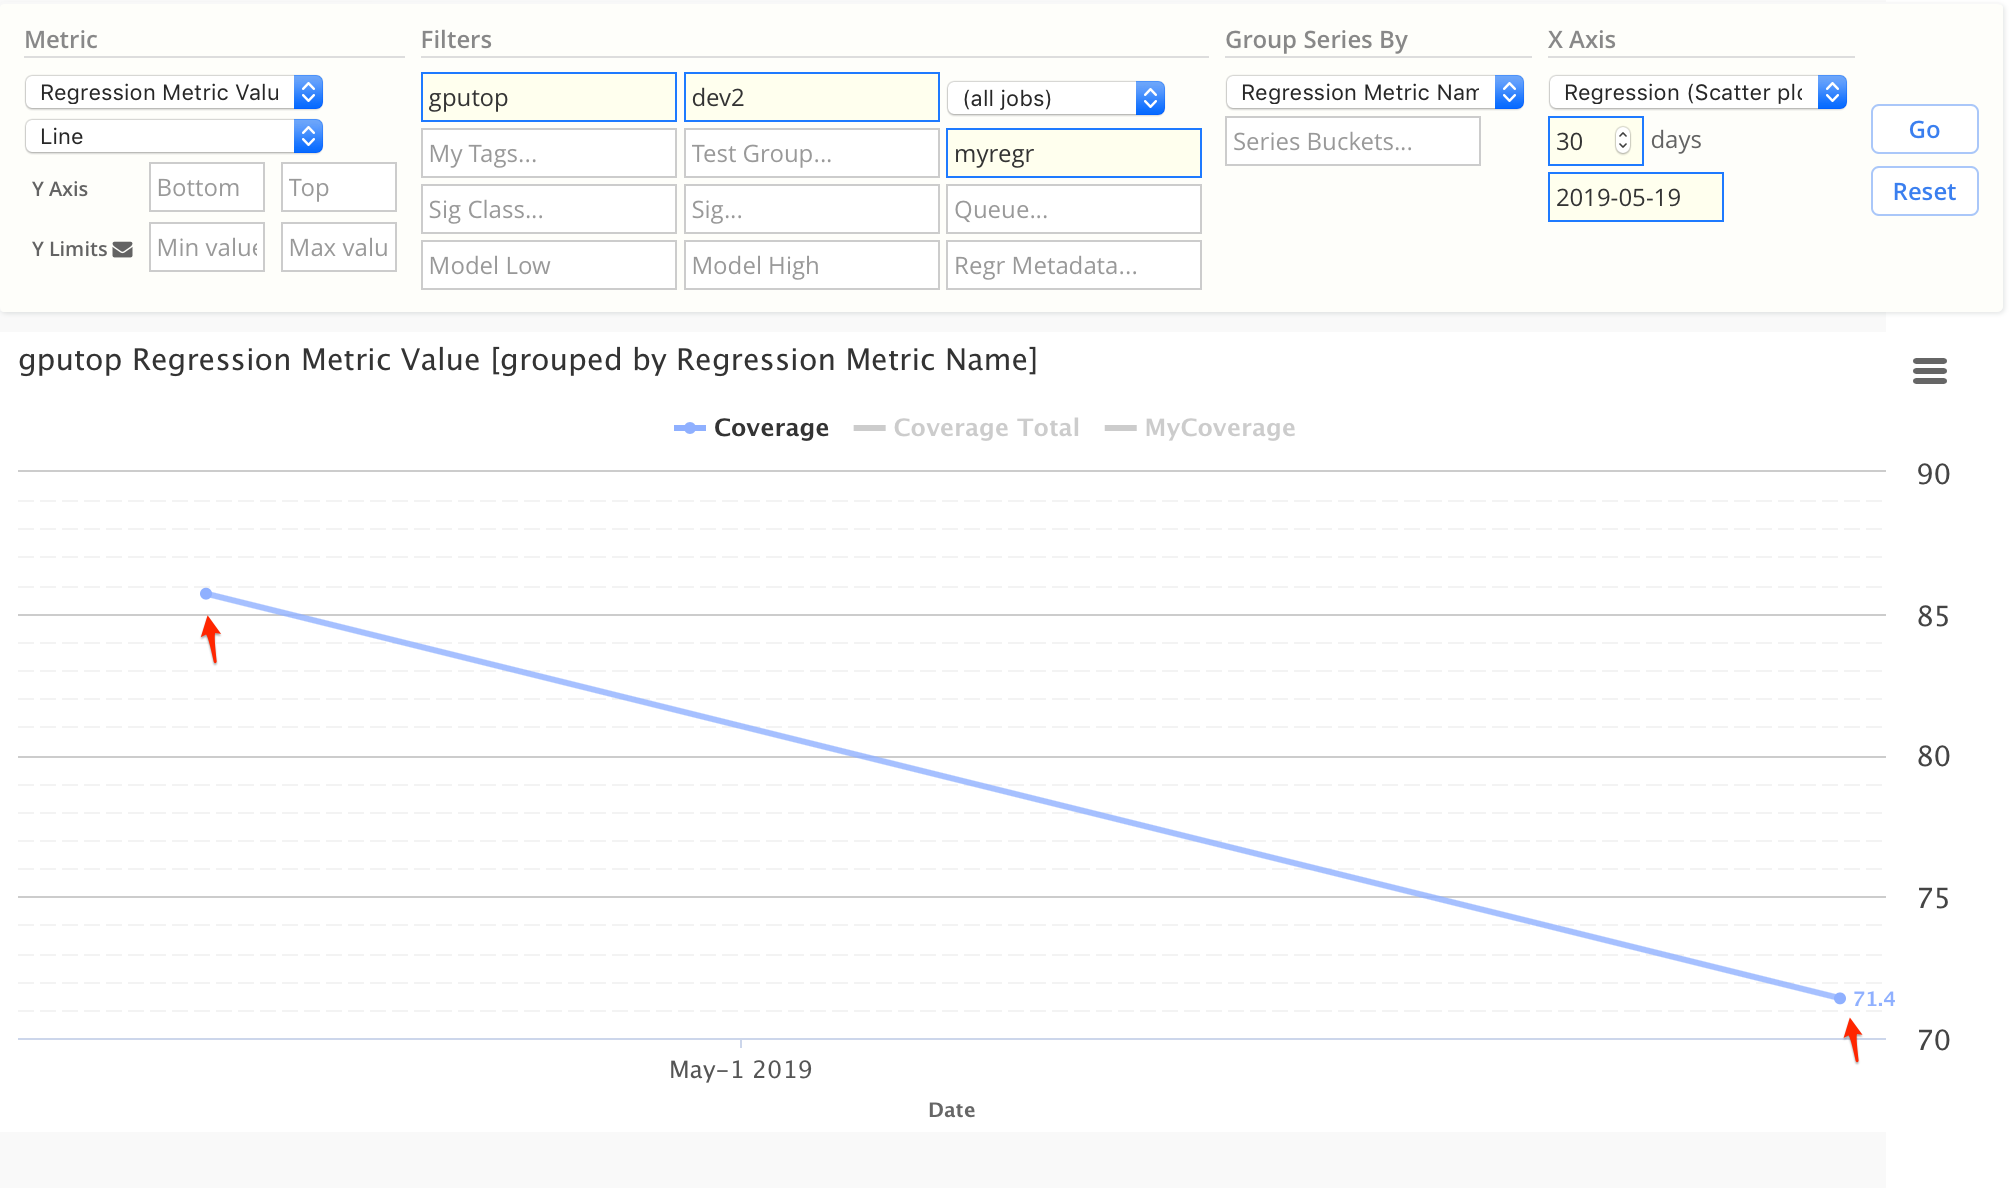Open the Regression Metric Value metric dropdown

pyautogui.click(x=174, y=92)
